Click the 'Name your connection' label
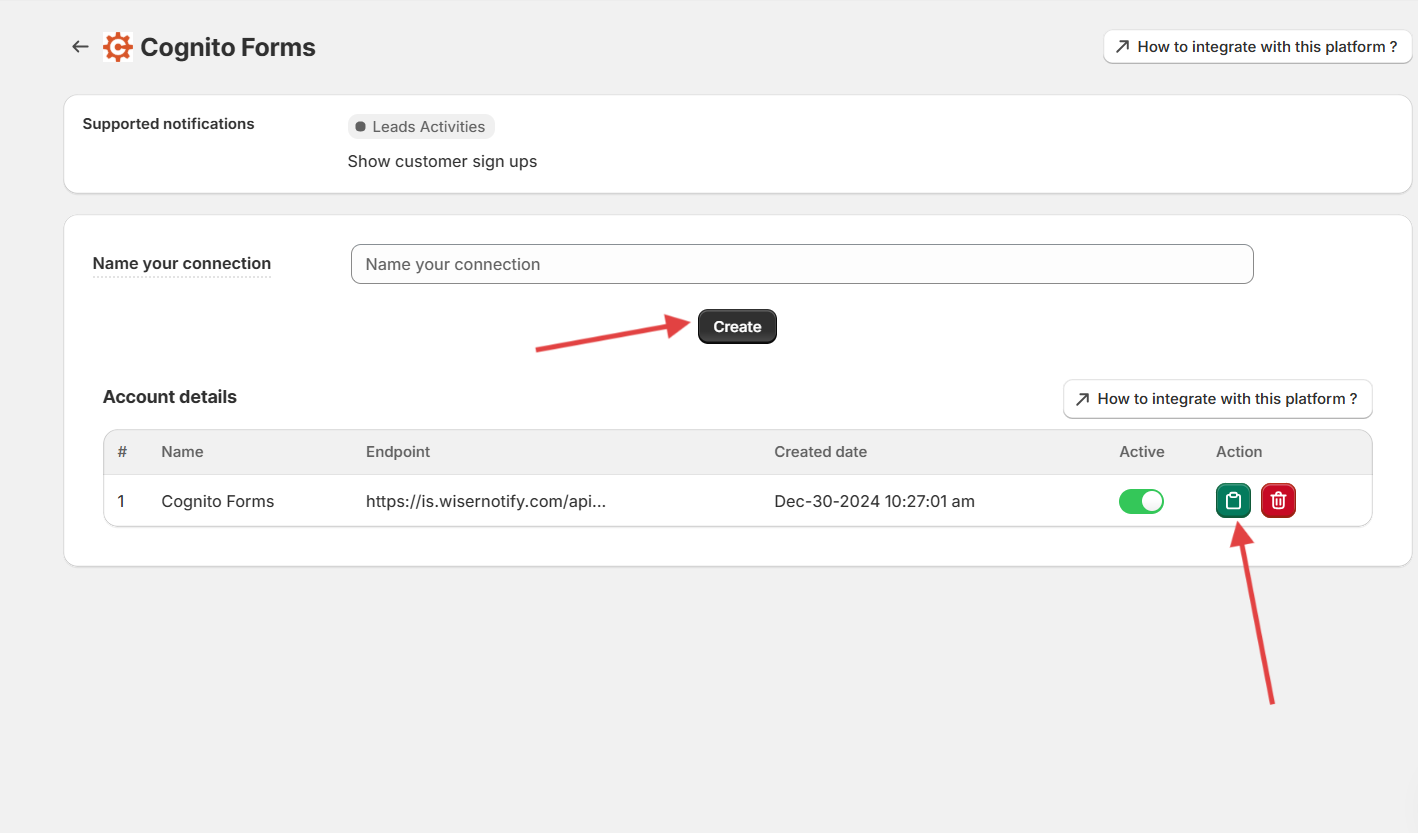The height and width of the screenshot is (833, 1418). [x=182, y=264]
